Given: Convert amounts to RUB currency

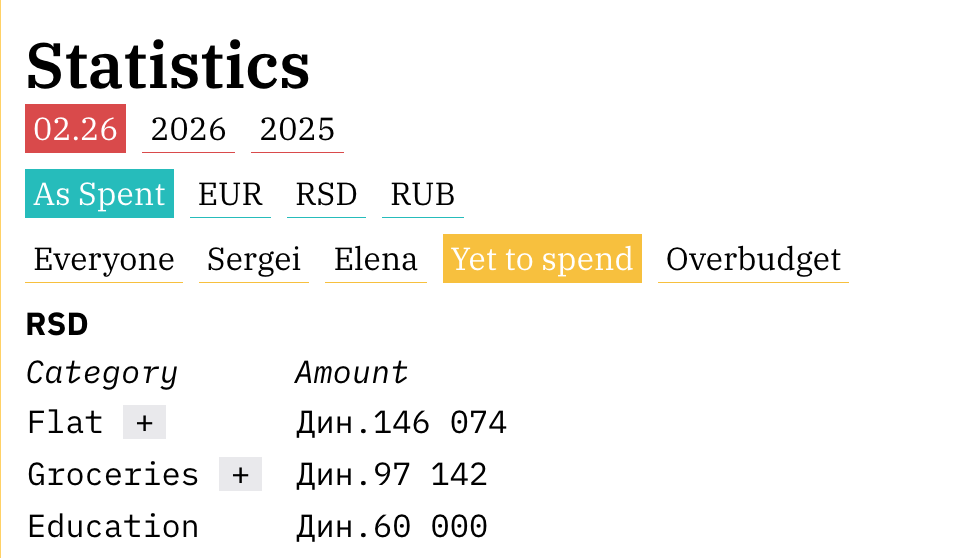Looking at the screenshot, I should coord(422,194).
